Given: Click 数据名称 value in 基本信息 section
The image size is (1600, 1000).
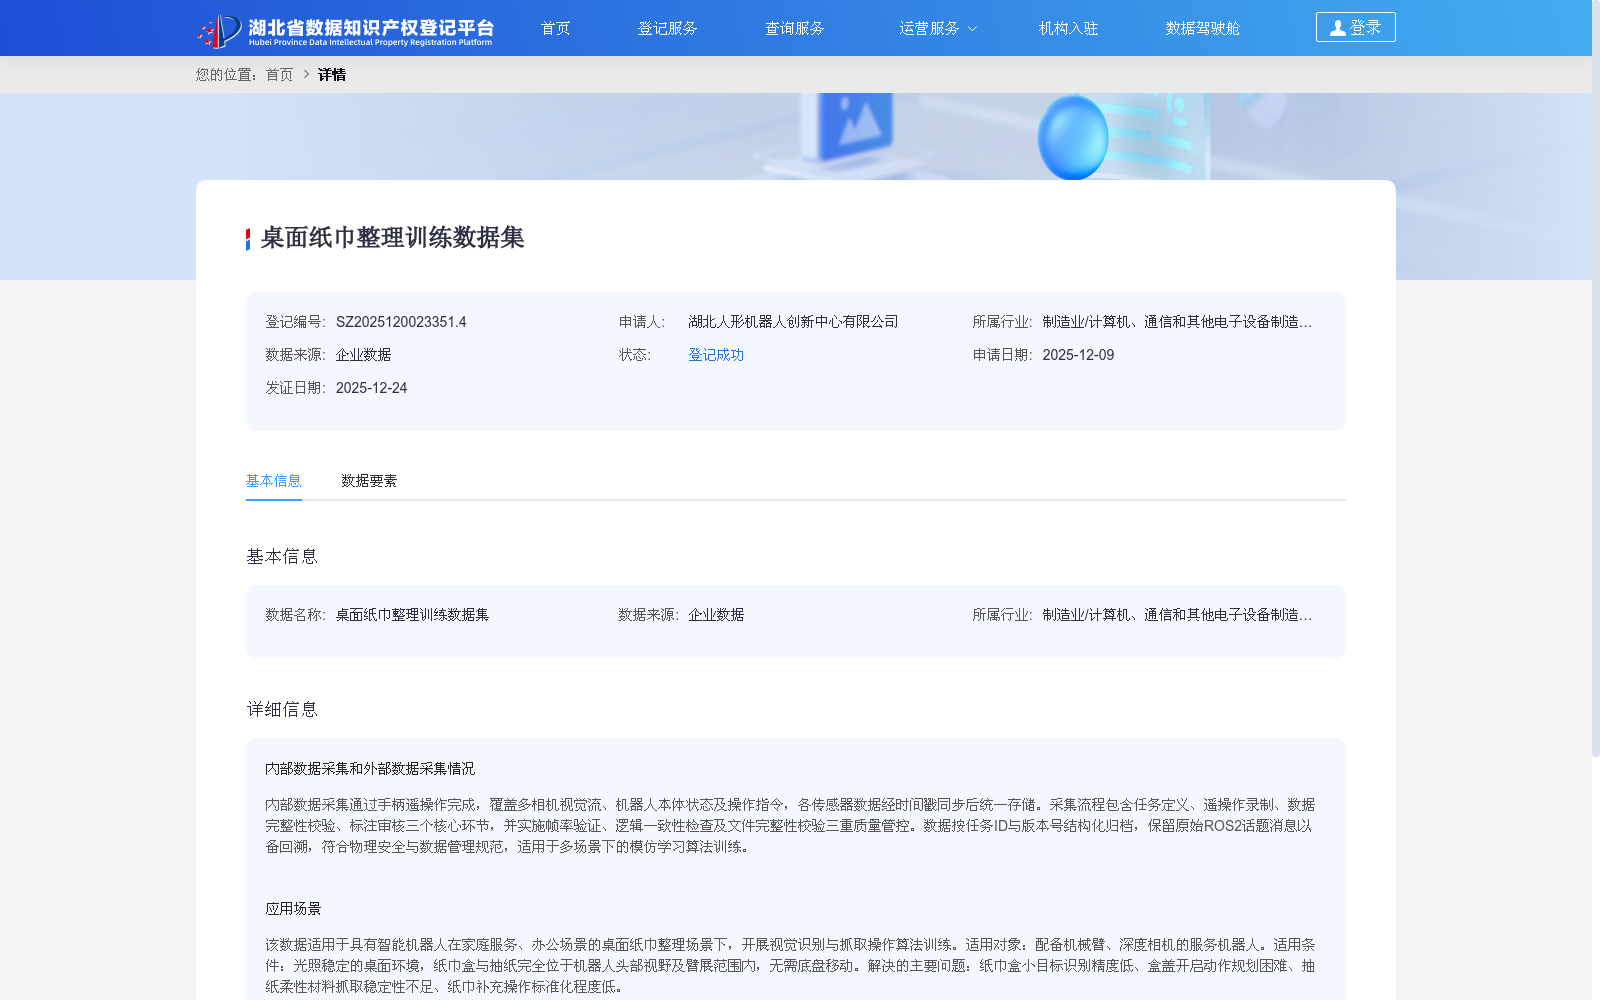Looking at the screenshot, I should click(x=412, y=615).
